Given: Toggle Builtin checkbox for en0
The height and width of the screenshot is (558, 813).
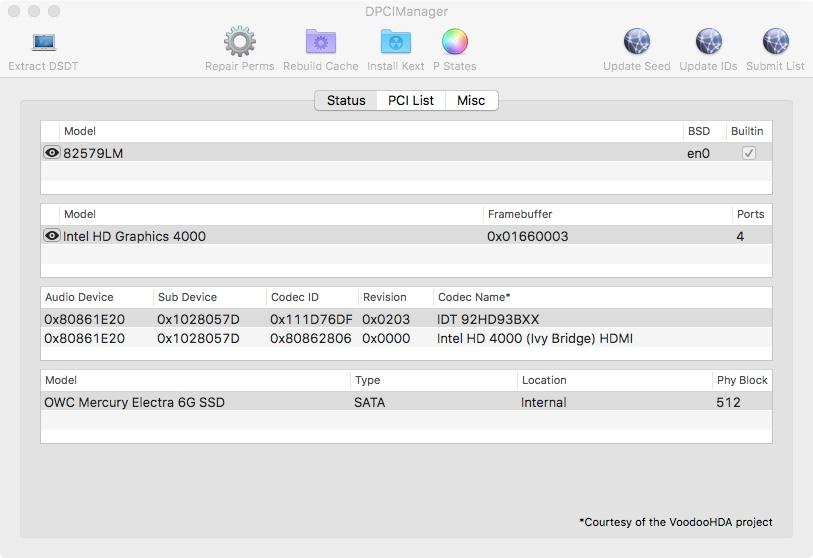Looking at the screenshot, I should pos(749,153).
